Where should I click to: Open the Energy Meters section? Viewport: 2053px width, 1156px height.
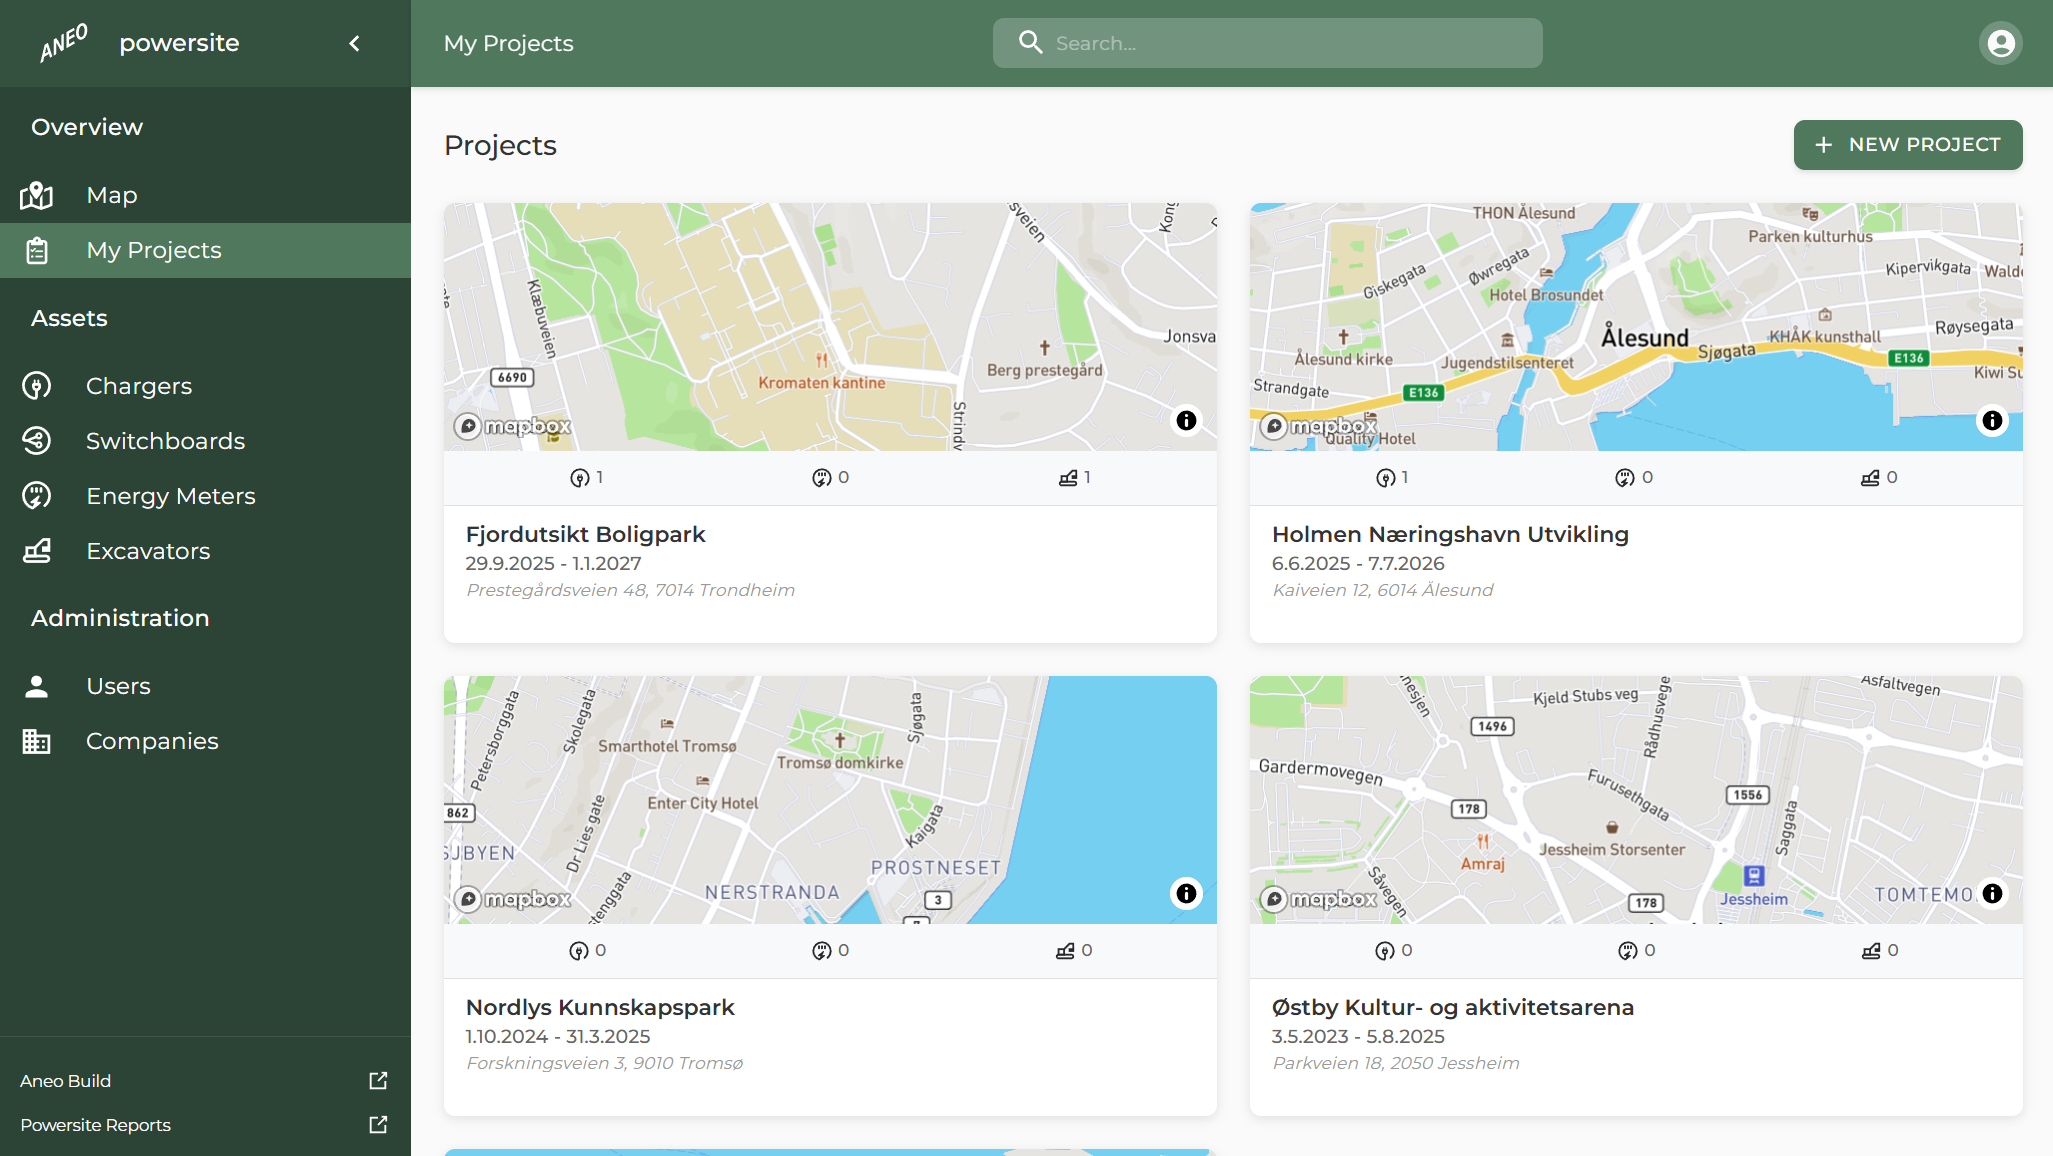click(x=170, y=496)
